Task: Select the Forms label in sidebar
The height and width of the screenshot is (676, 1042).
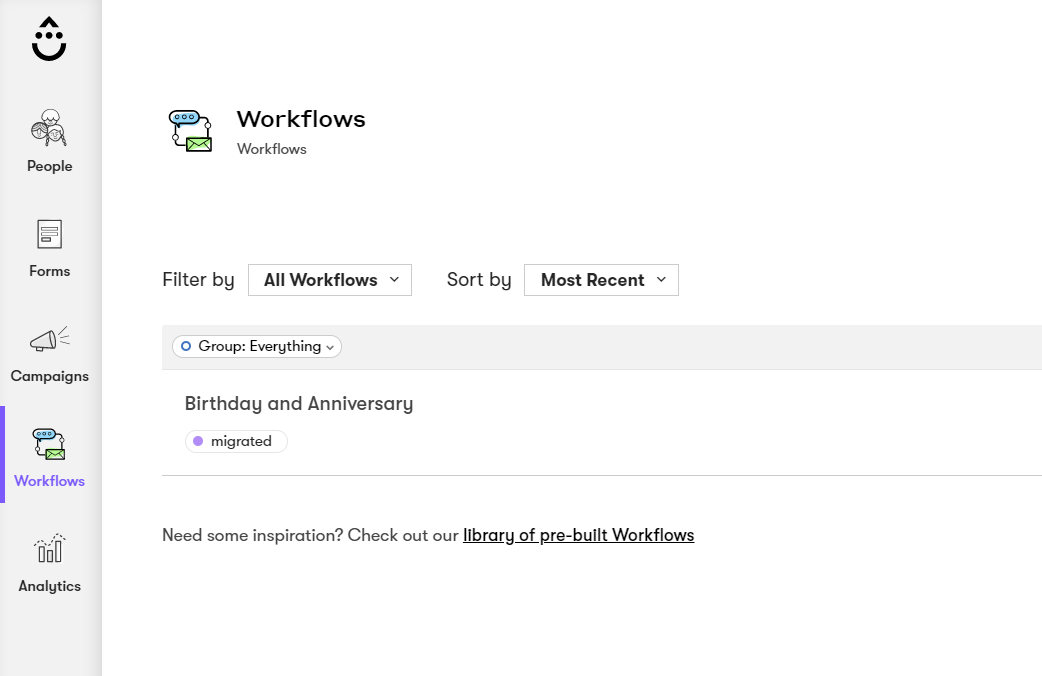Action: 49,271
